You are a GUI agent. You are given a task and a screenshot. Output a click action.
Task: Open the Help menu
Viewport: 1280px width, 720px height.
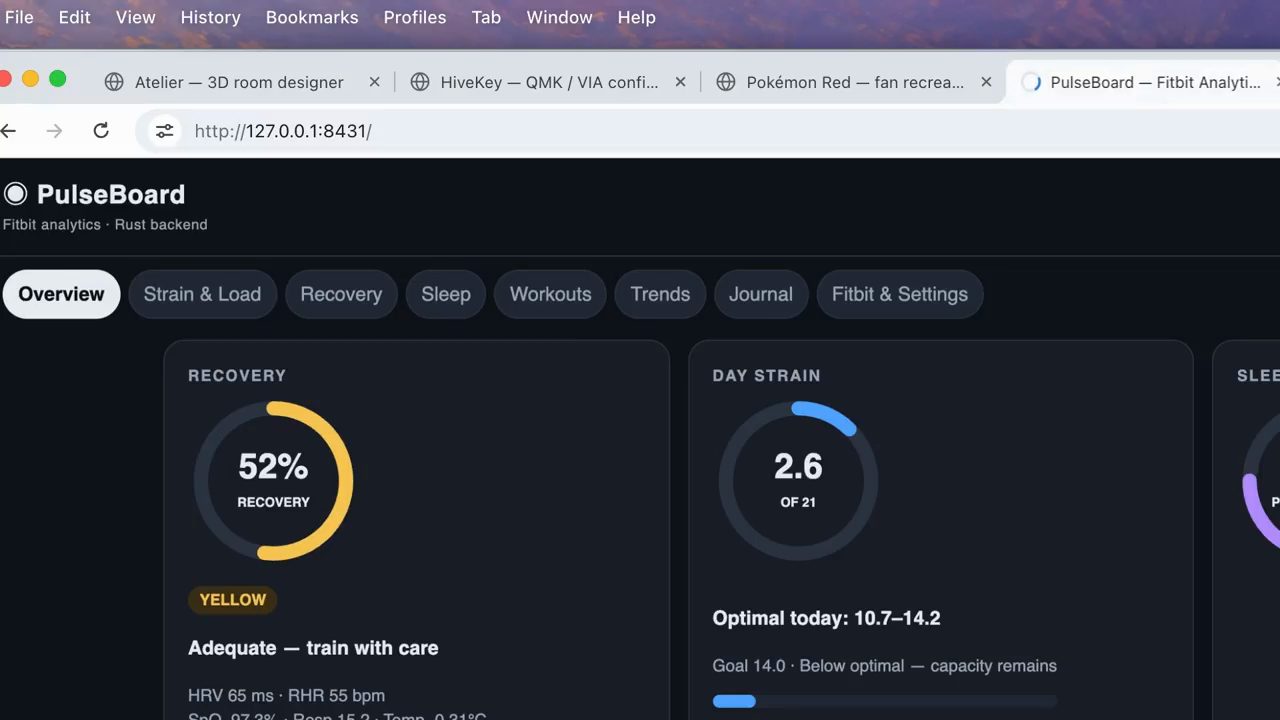[637, 17]
